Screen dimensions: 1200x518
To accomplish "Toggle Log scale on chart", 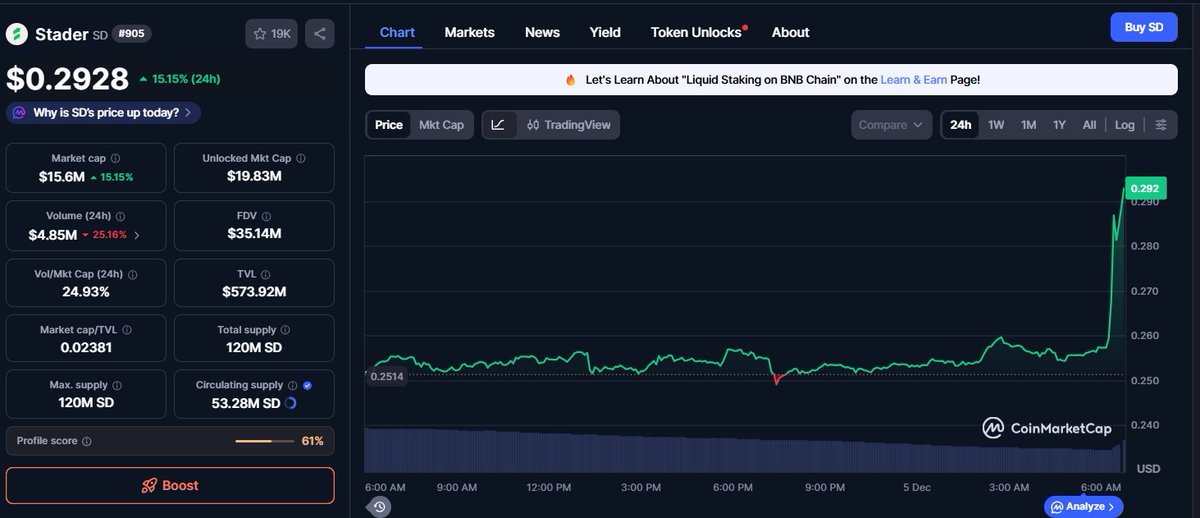I will [x=1125, y=125].
